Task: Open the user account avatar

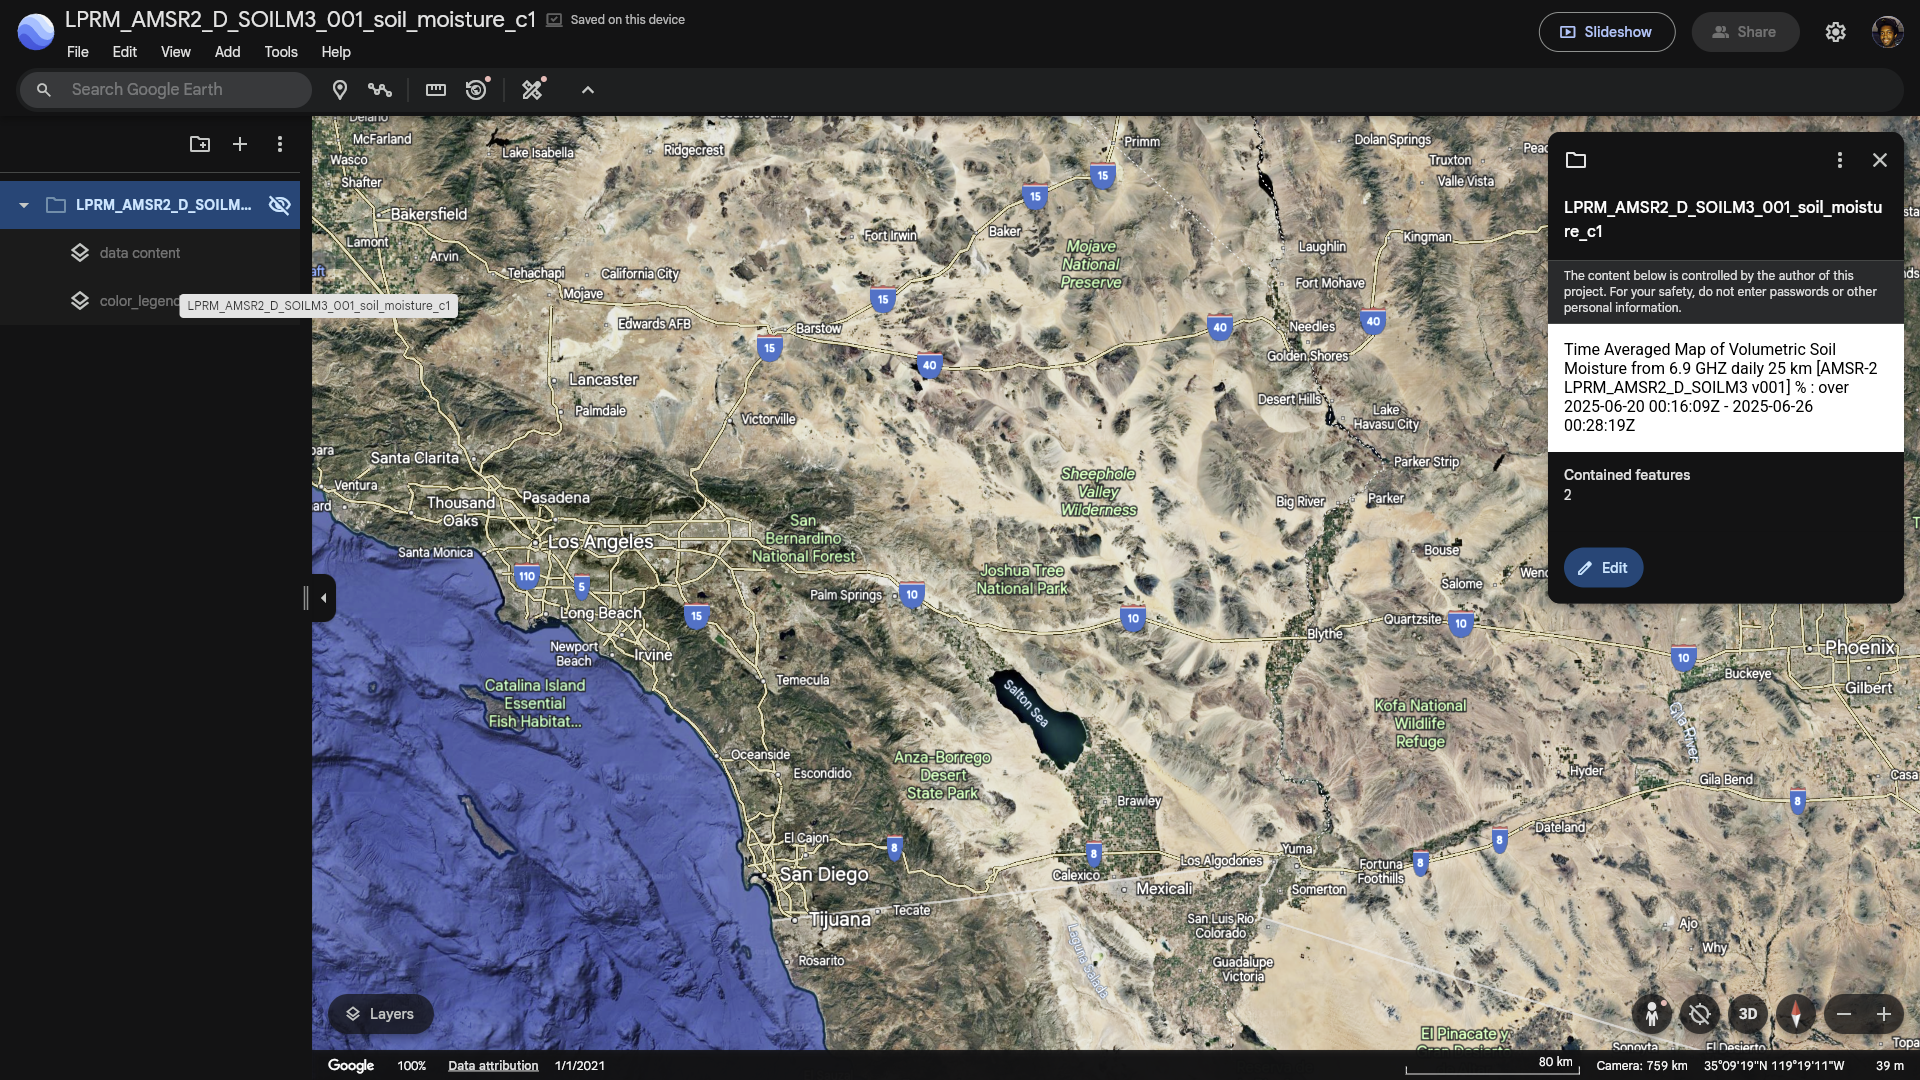Action: pyautogui.click(x=1887, y=32)
